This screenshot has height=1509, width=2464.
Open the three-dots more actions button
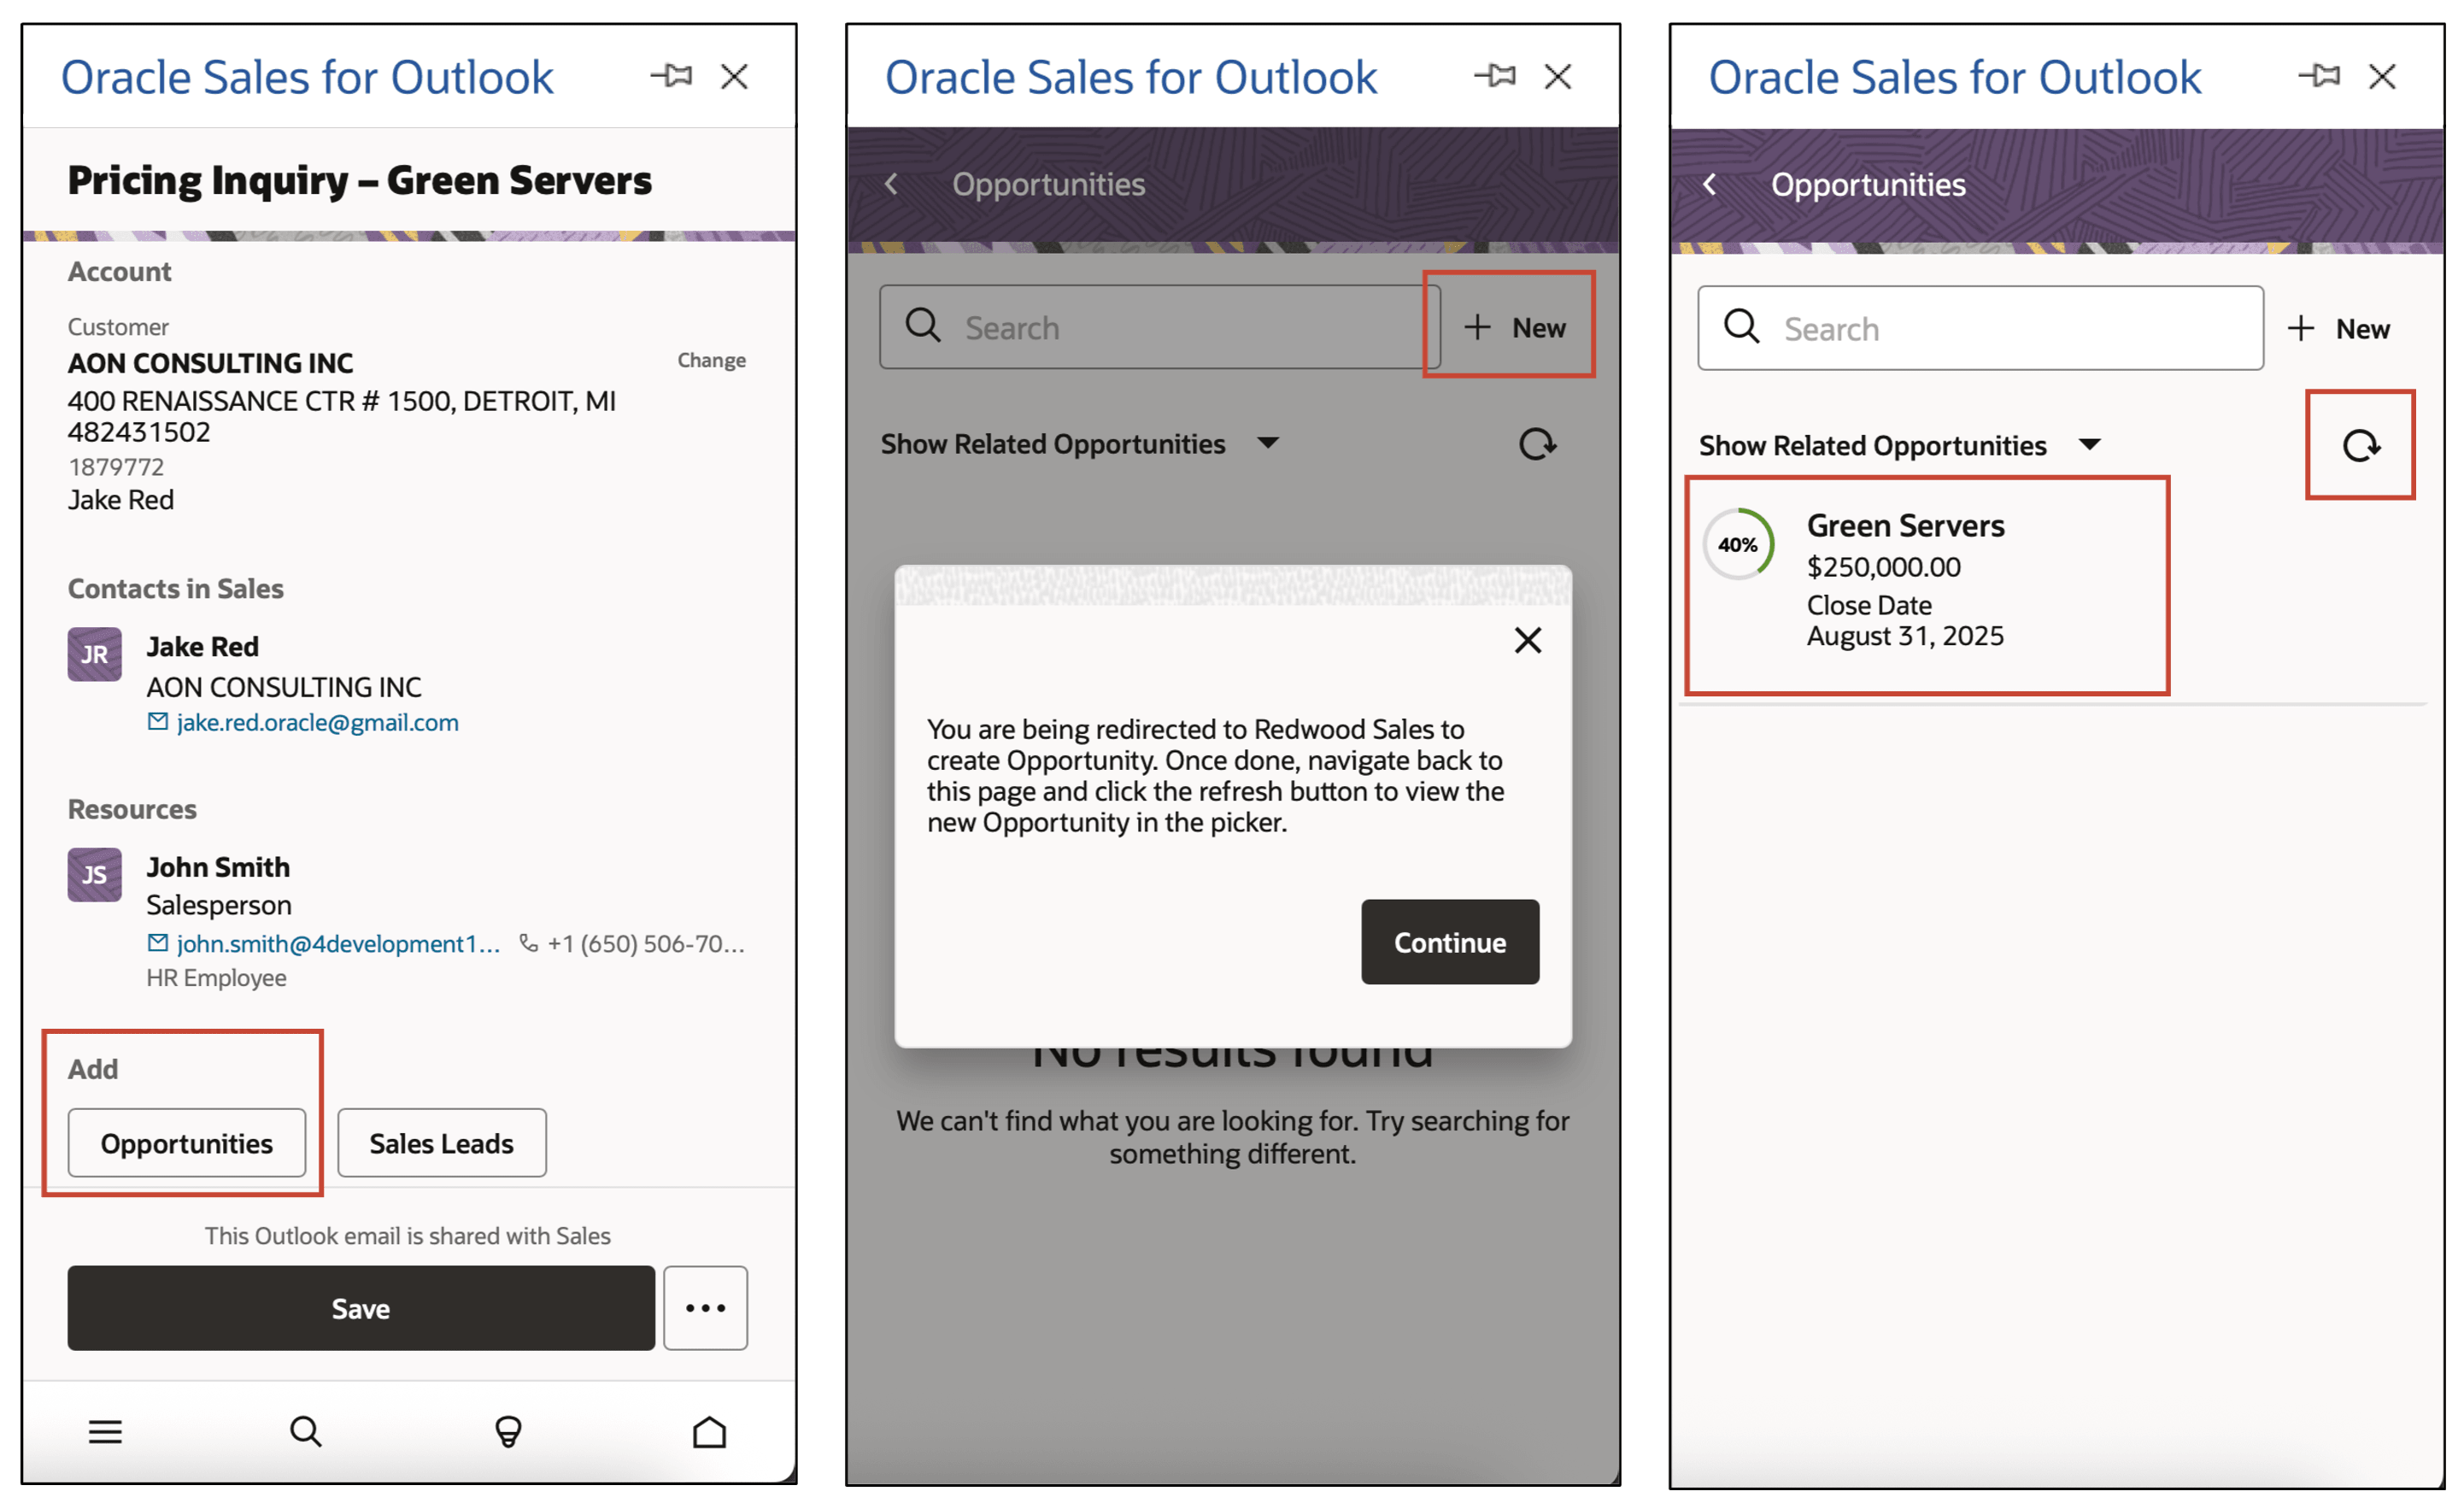pyautogui.click(x=705, y=1308)
